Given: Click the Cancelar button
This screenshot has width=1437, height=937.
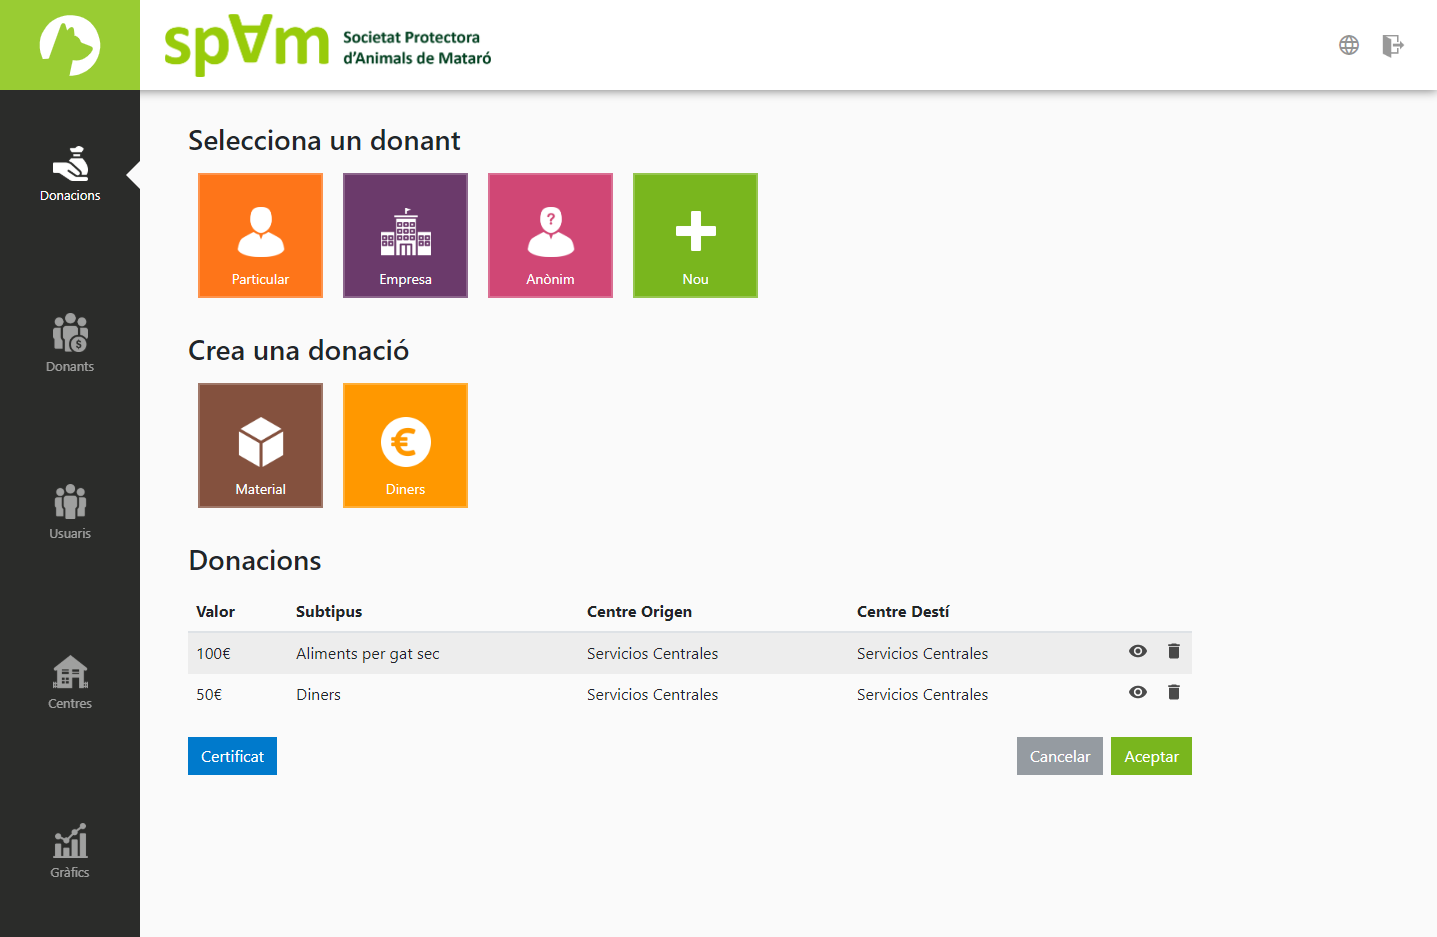Looking at the screenshot, I should tap(1060, 756).
